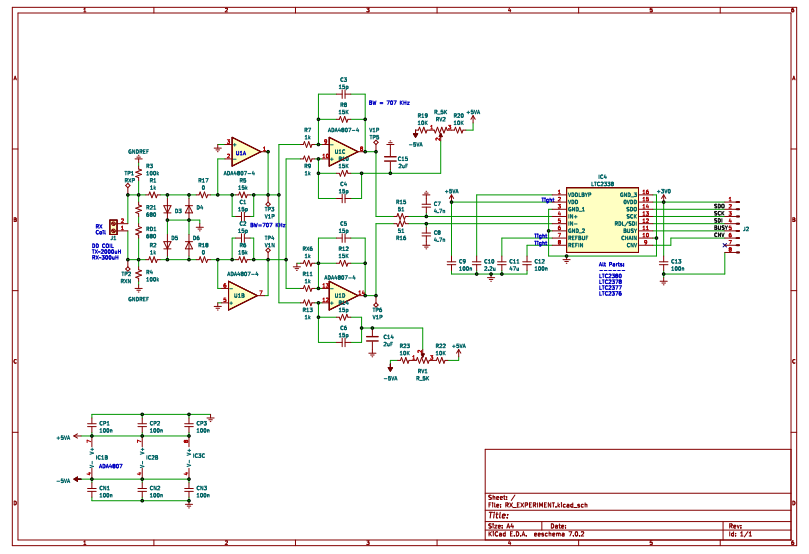The height and width of the screenshot is (554, 809).
Task: Click the LTC2377 alternate part text
Action: [610, 288]
